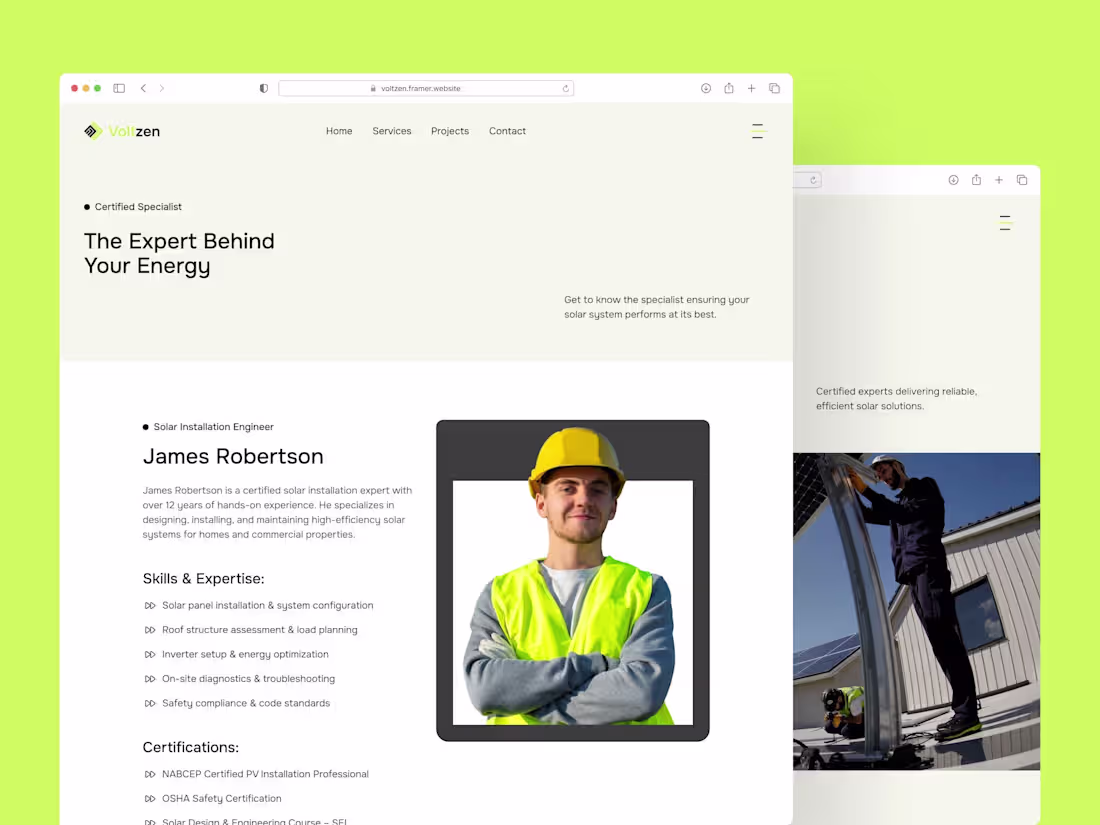This screenshot has width=1100, height=825.
Task: Open downloads in the back Safari window
Action: [953, 180]
